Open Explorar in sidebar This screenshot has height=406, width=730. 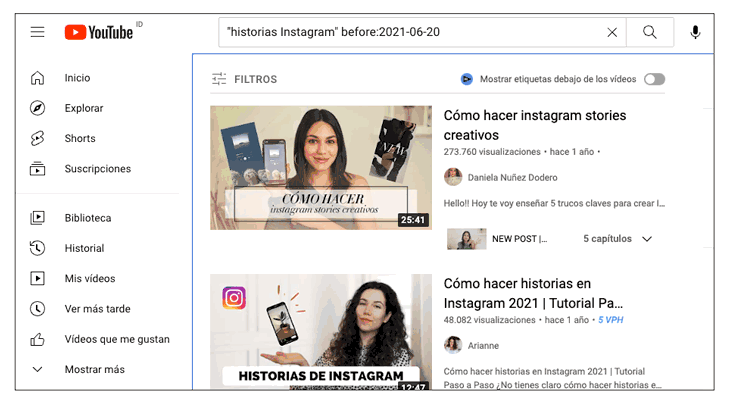point(84,108)
